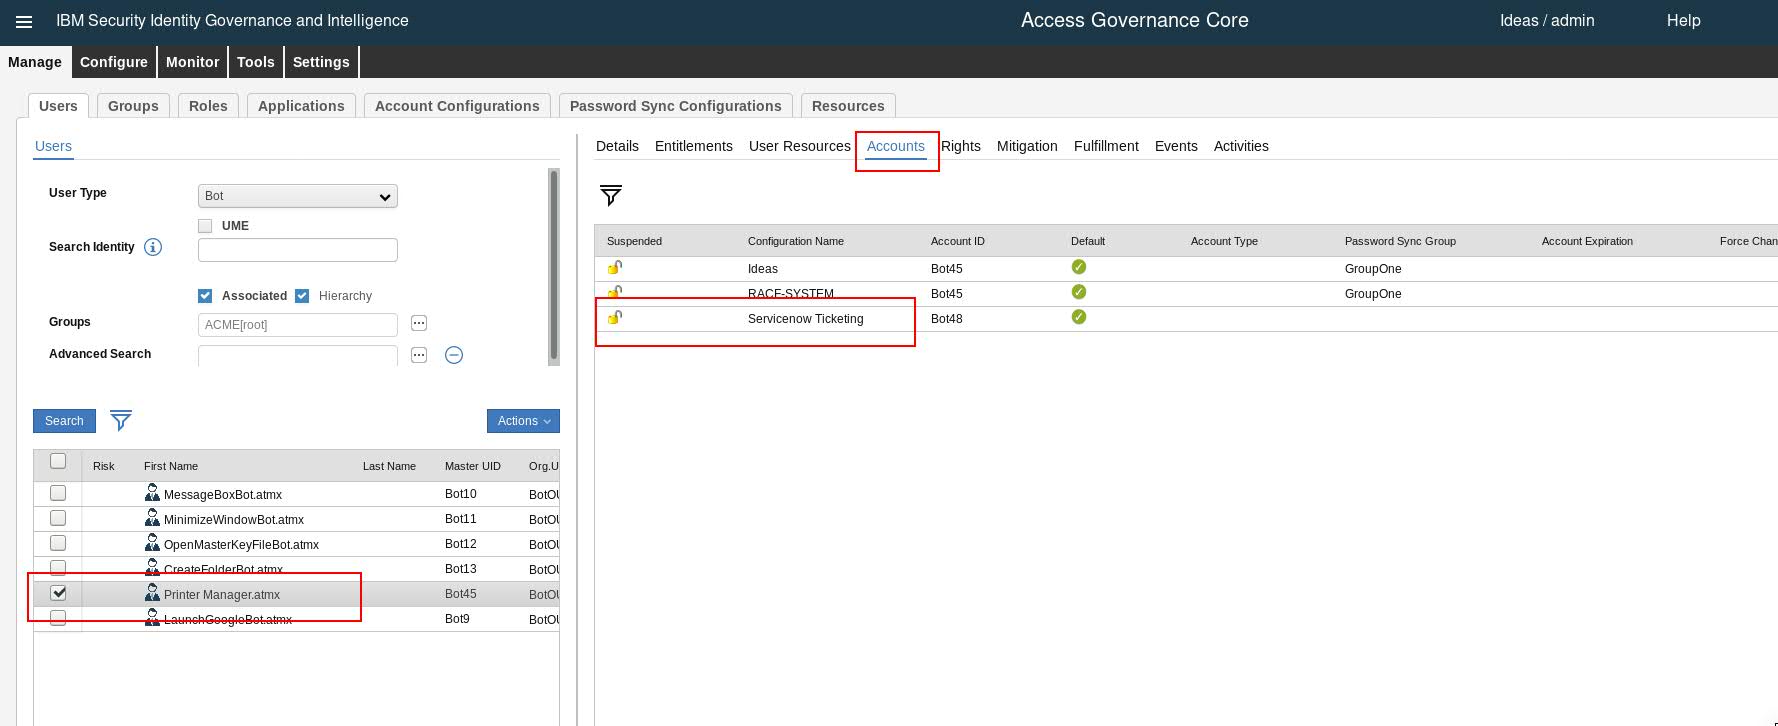Switch to the Details tab
The image size is (1778, 726).
[x=617, y=146]
